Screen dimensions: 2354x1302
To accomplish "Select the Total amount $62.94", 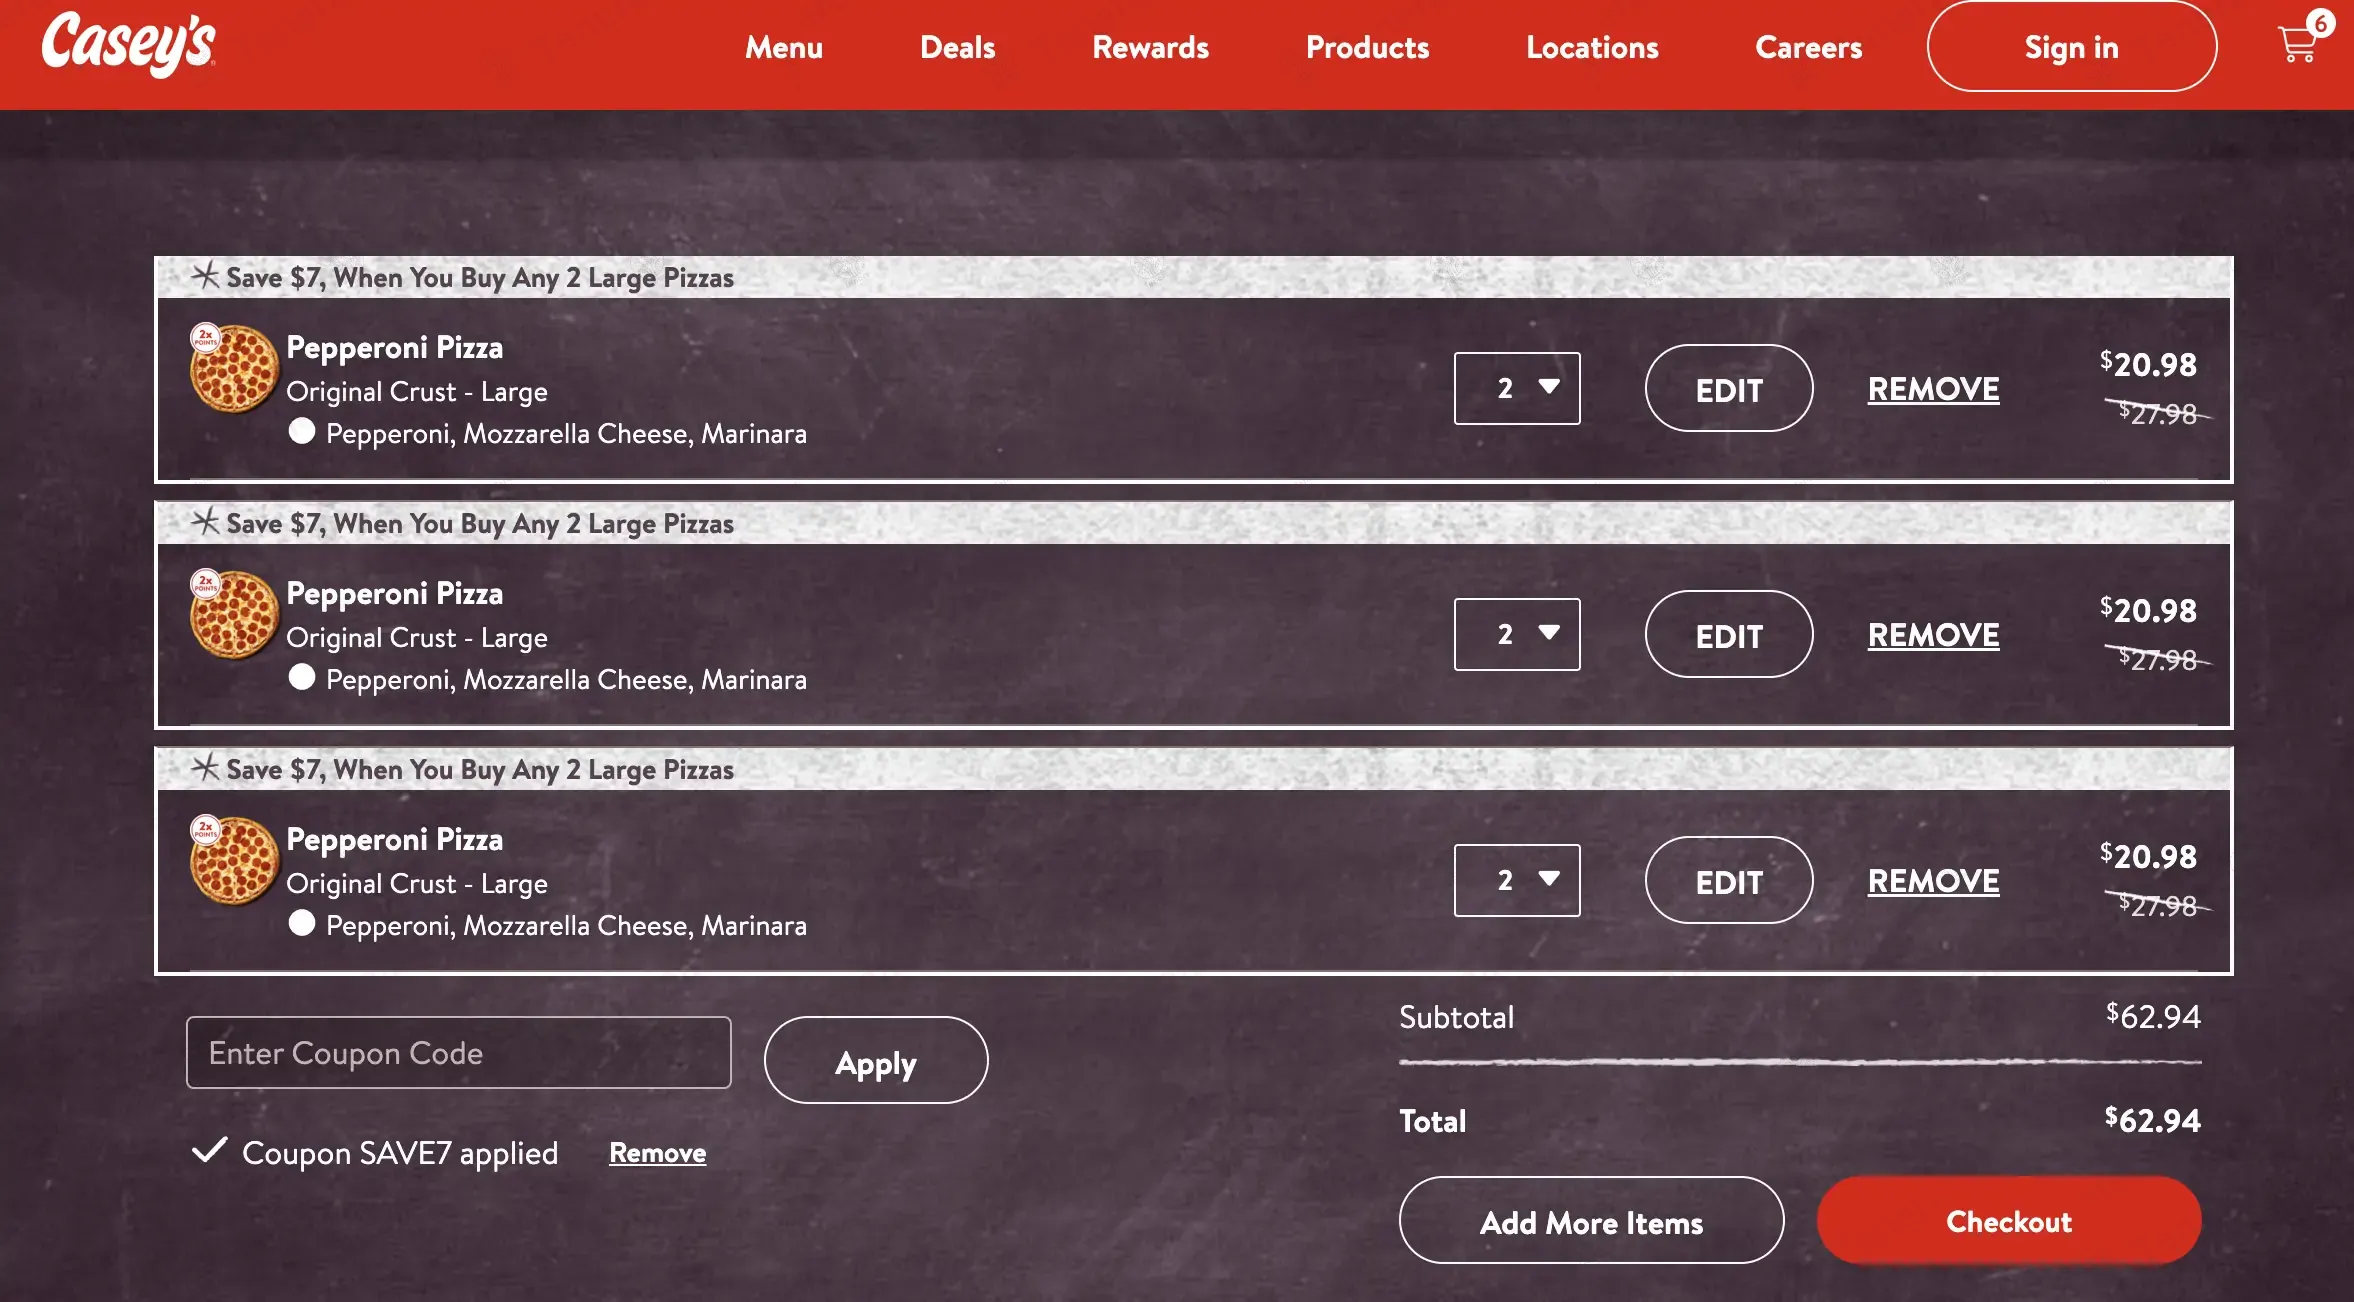I will pos(2153,1120).
